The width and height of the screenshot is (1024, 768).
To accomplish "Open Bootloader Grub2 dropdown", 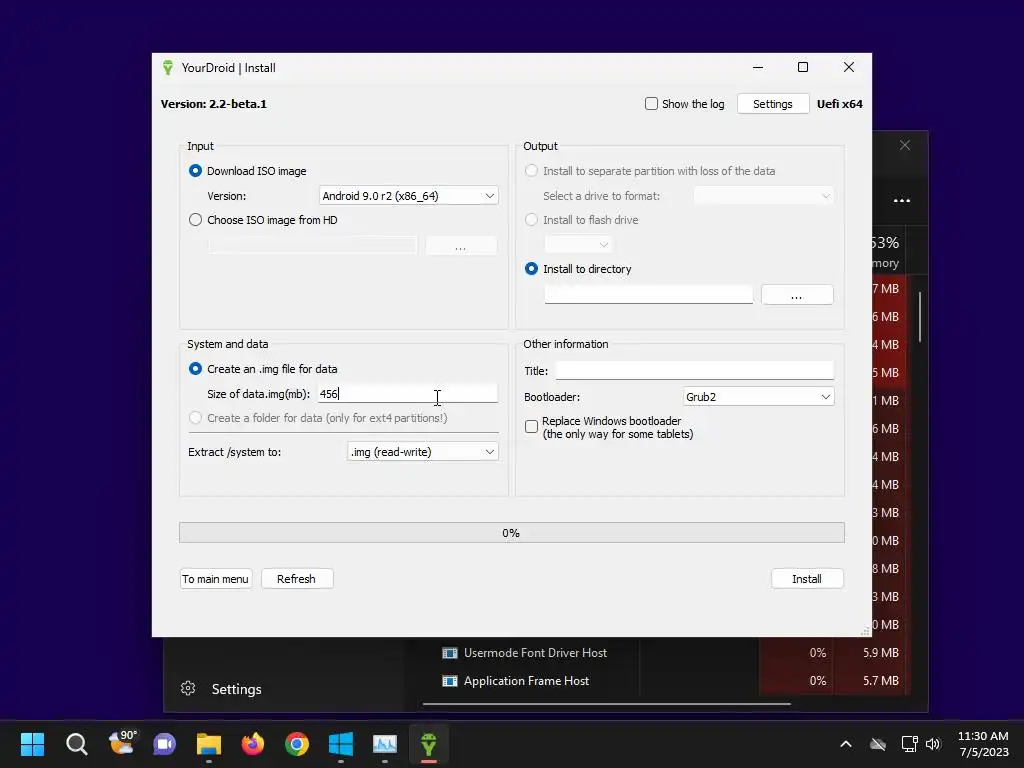I will click(x=758, y=397).
